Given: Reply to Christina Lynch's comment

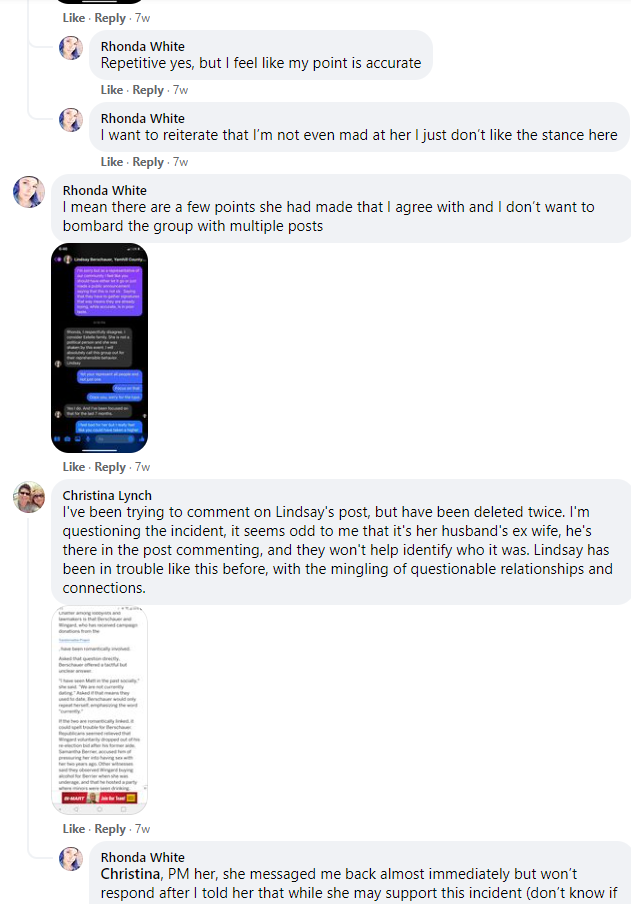Looking at the screenshot, I should (110, 829).
